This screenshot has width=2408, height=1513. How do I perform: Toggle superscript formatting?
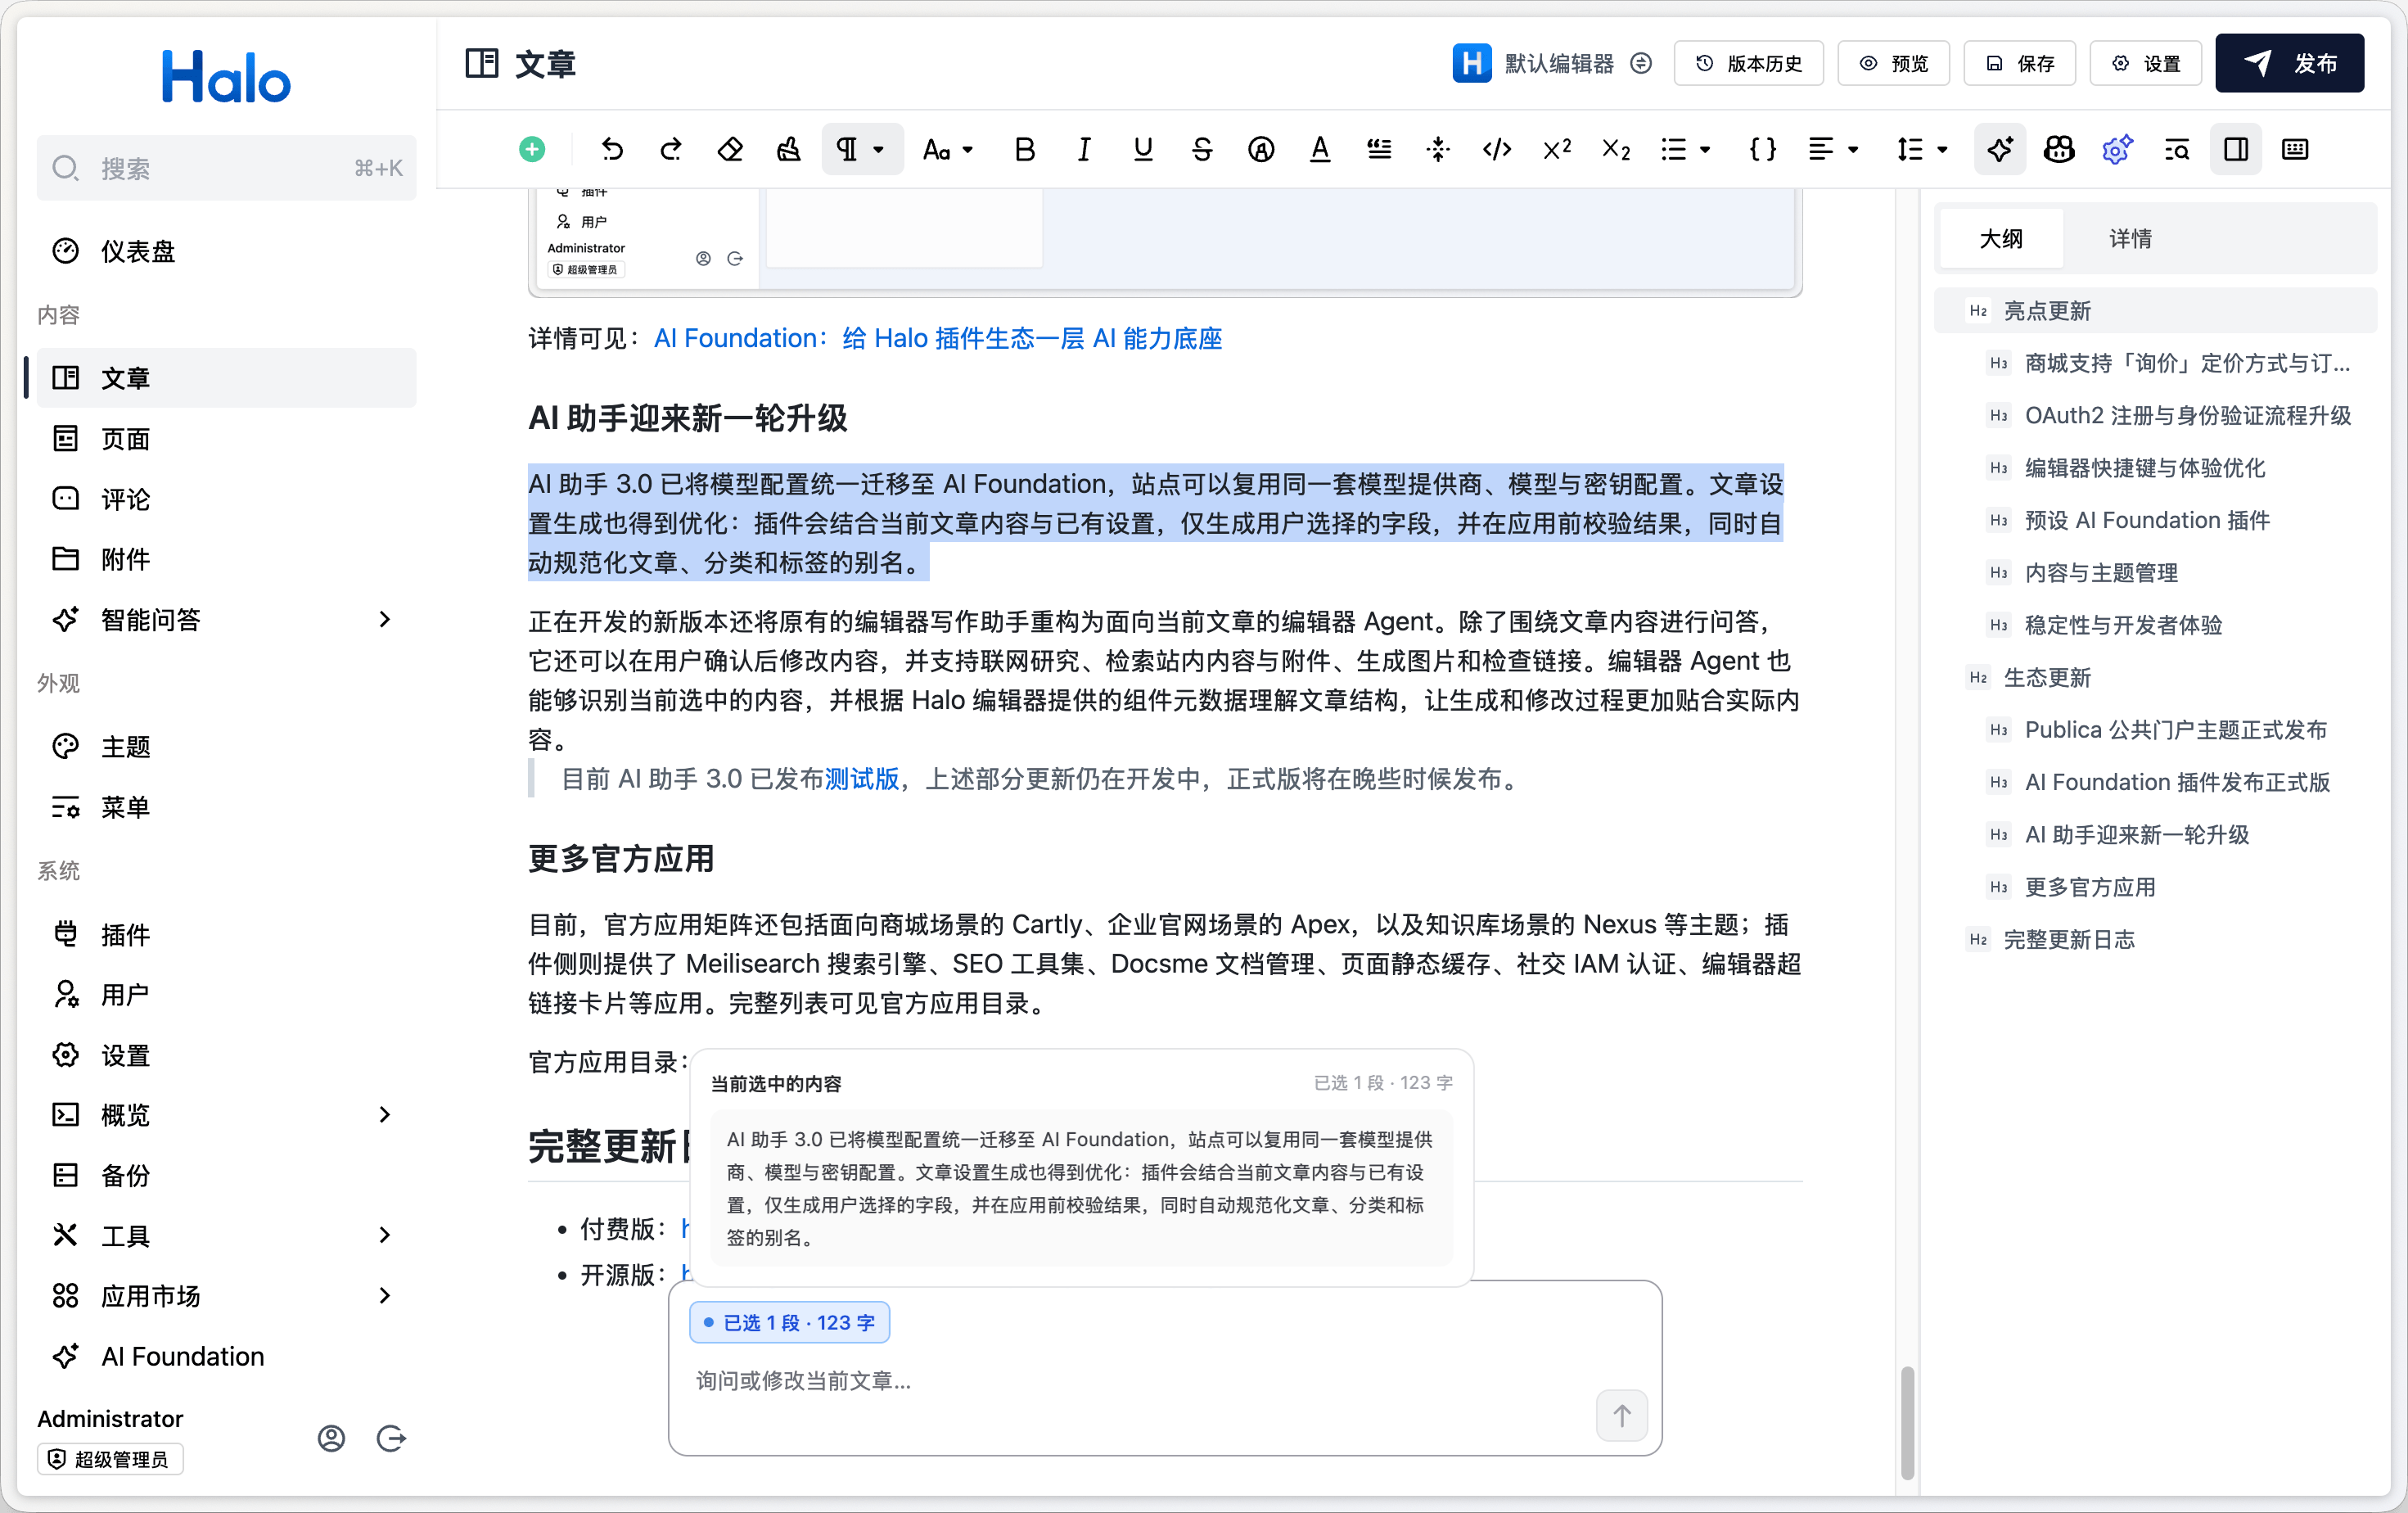1557,150
